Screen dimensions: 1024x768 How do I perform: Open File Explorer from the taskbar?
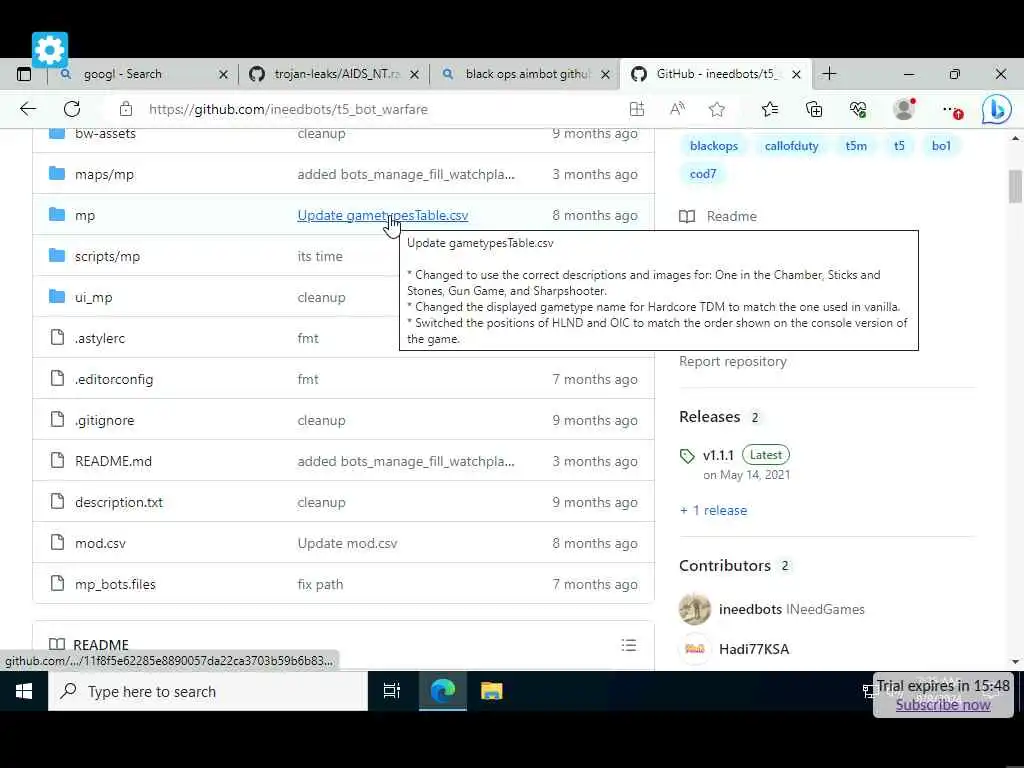pos(492,691)
